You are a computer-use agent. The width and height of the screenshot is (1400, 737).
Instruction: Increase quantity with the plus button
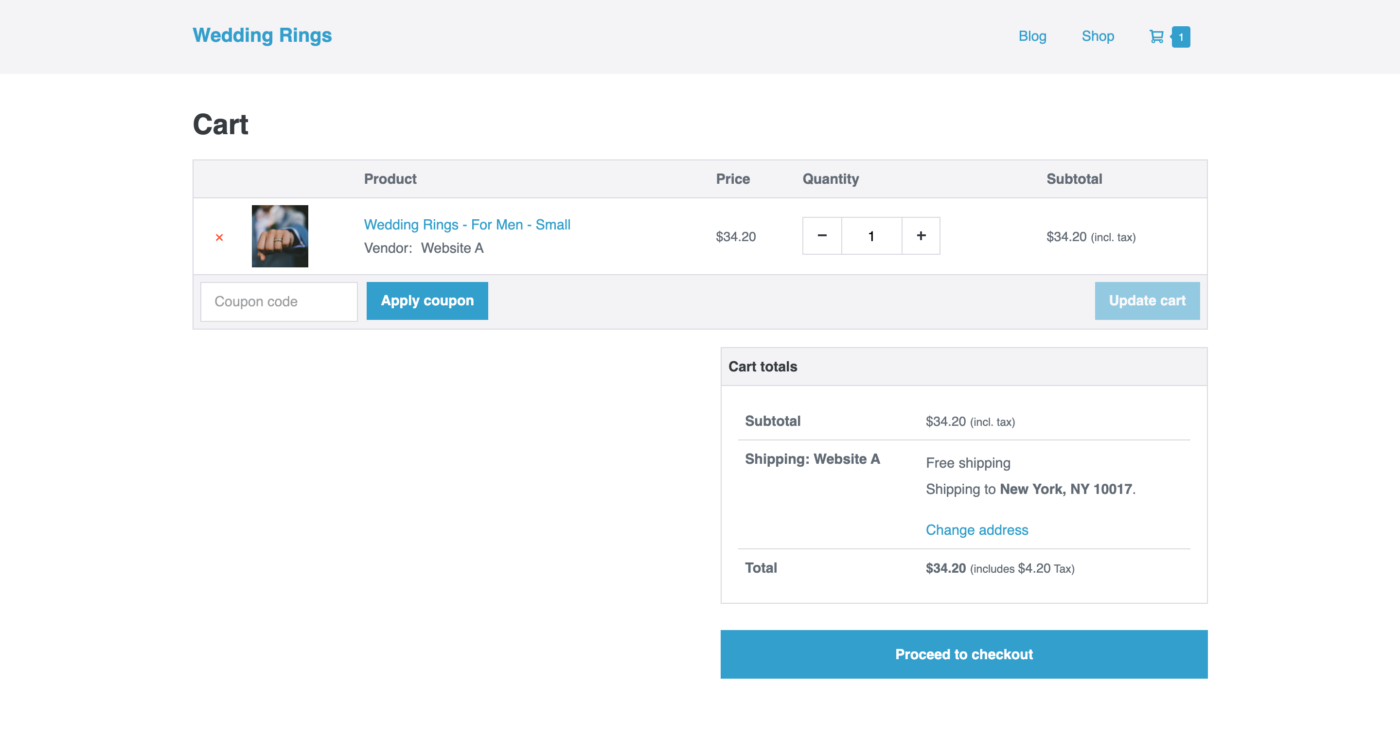pyautogui.click(x=921, y=236)
